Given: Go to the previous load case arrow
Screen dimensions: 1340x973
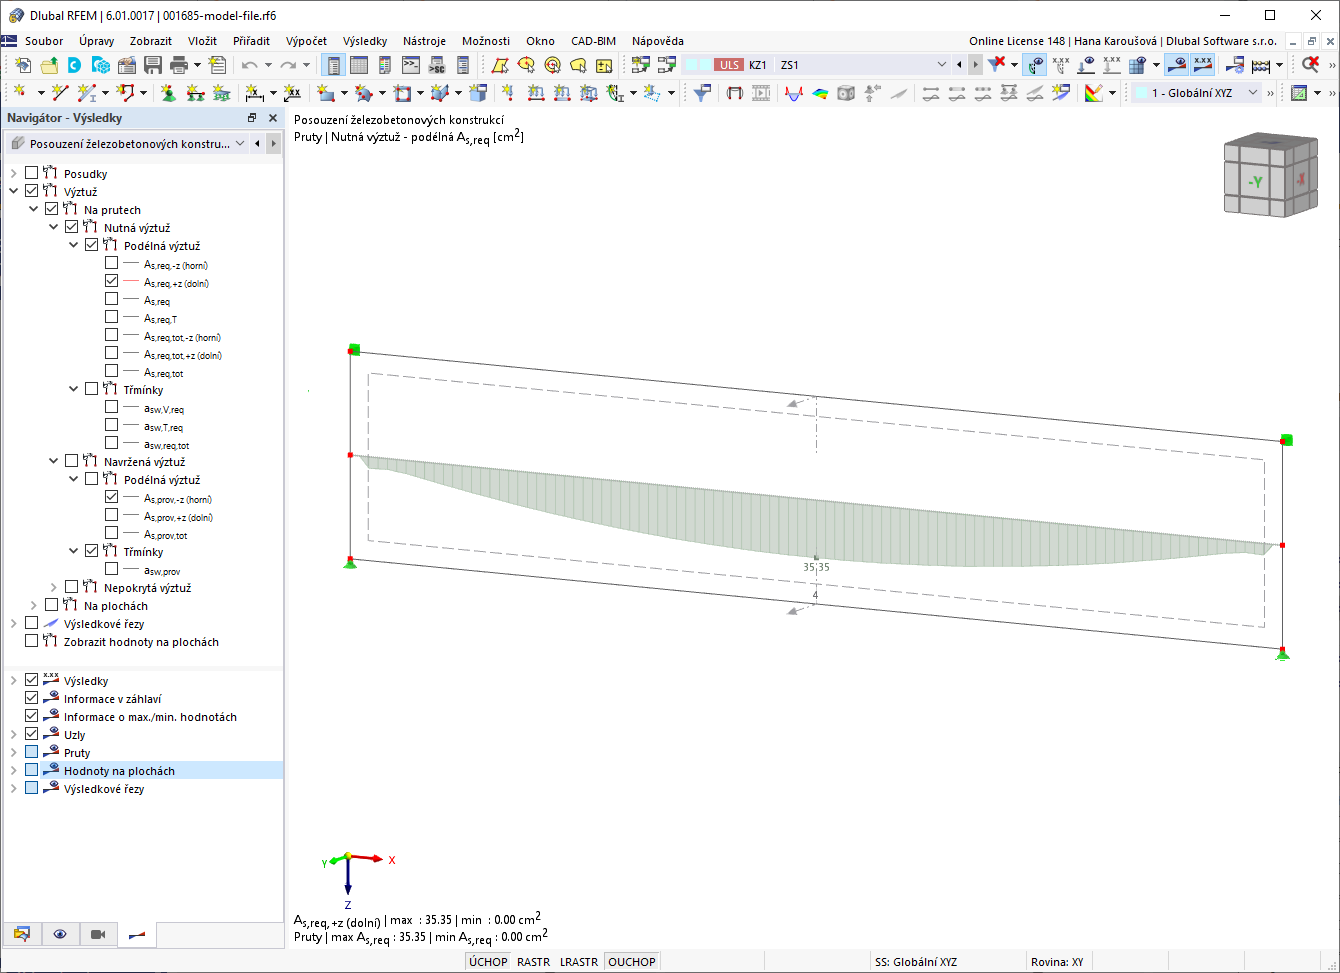Looking at the screenshot, I should (960, 65).
